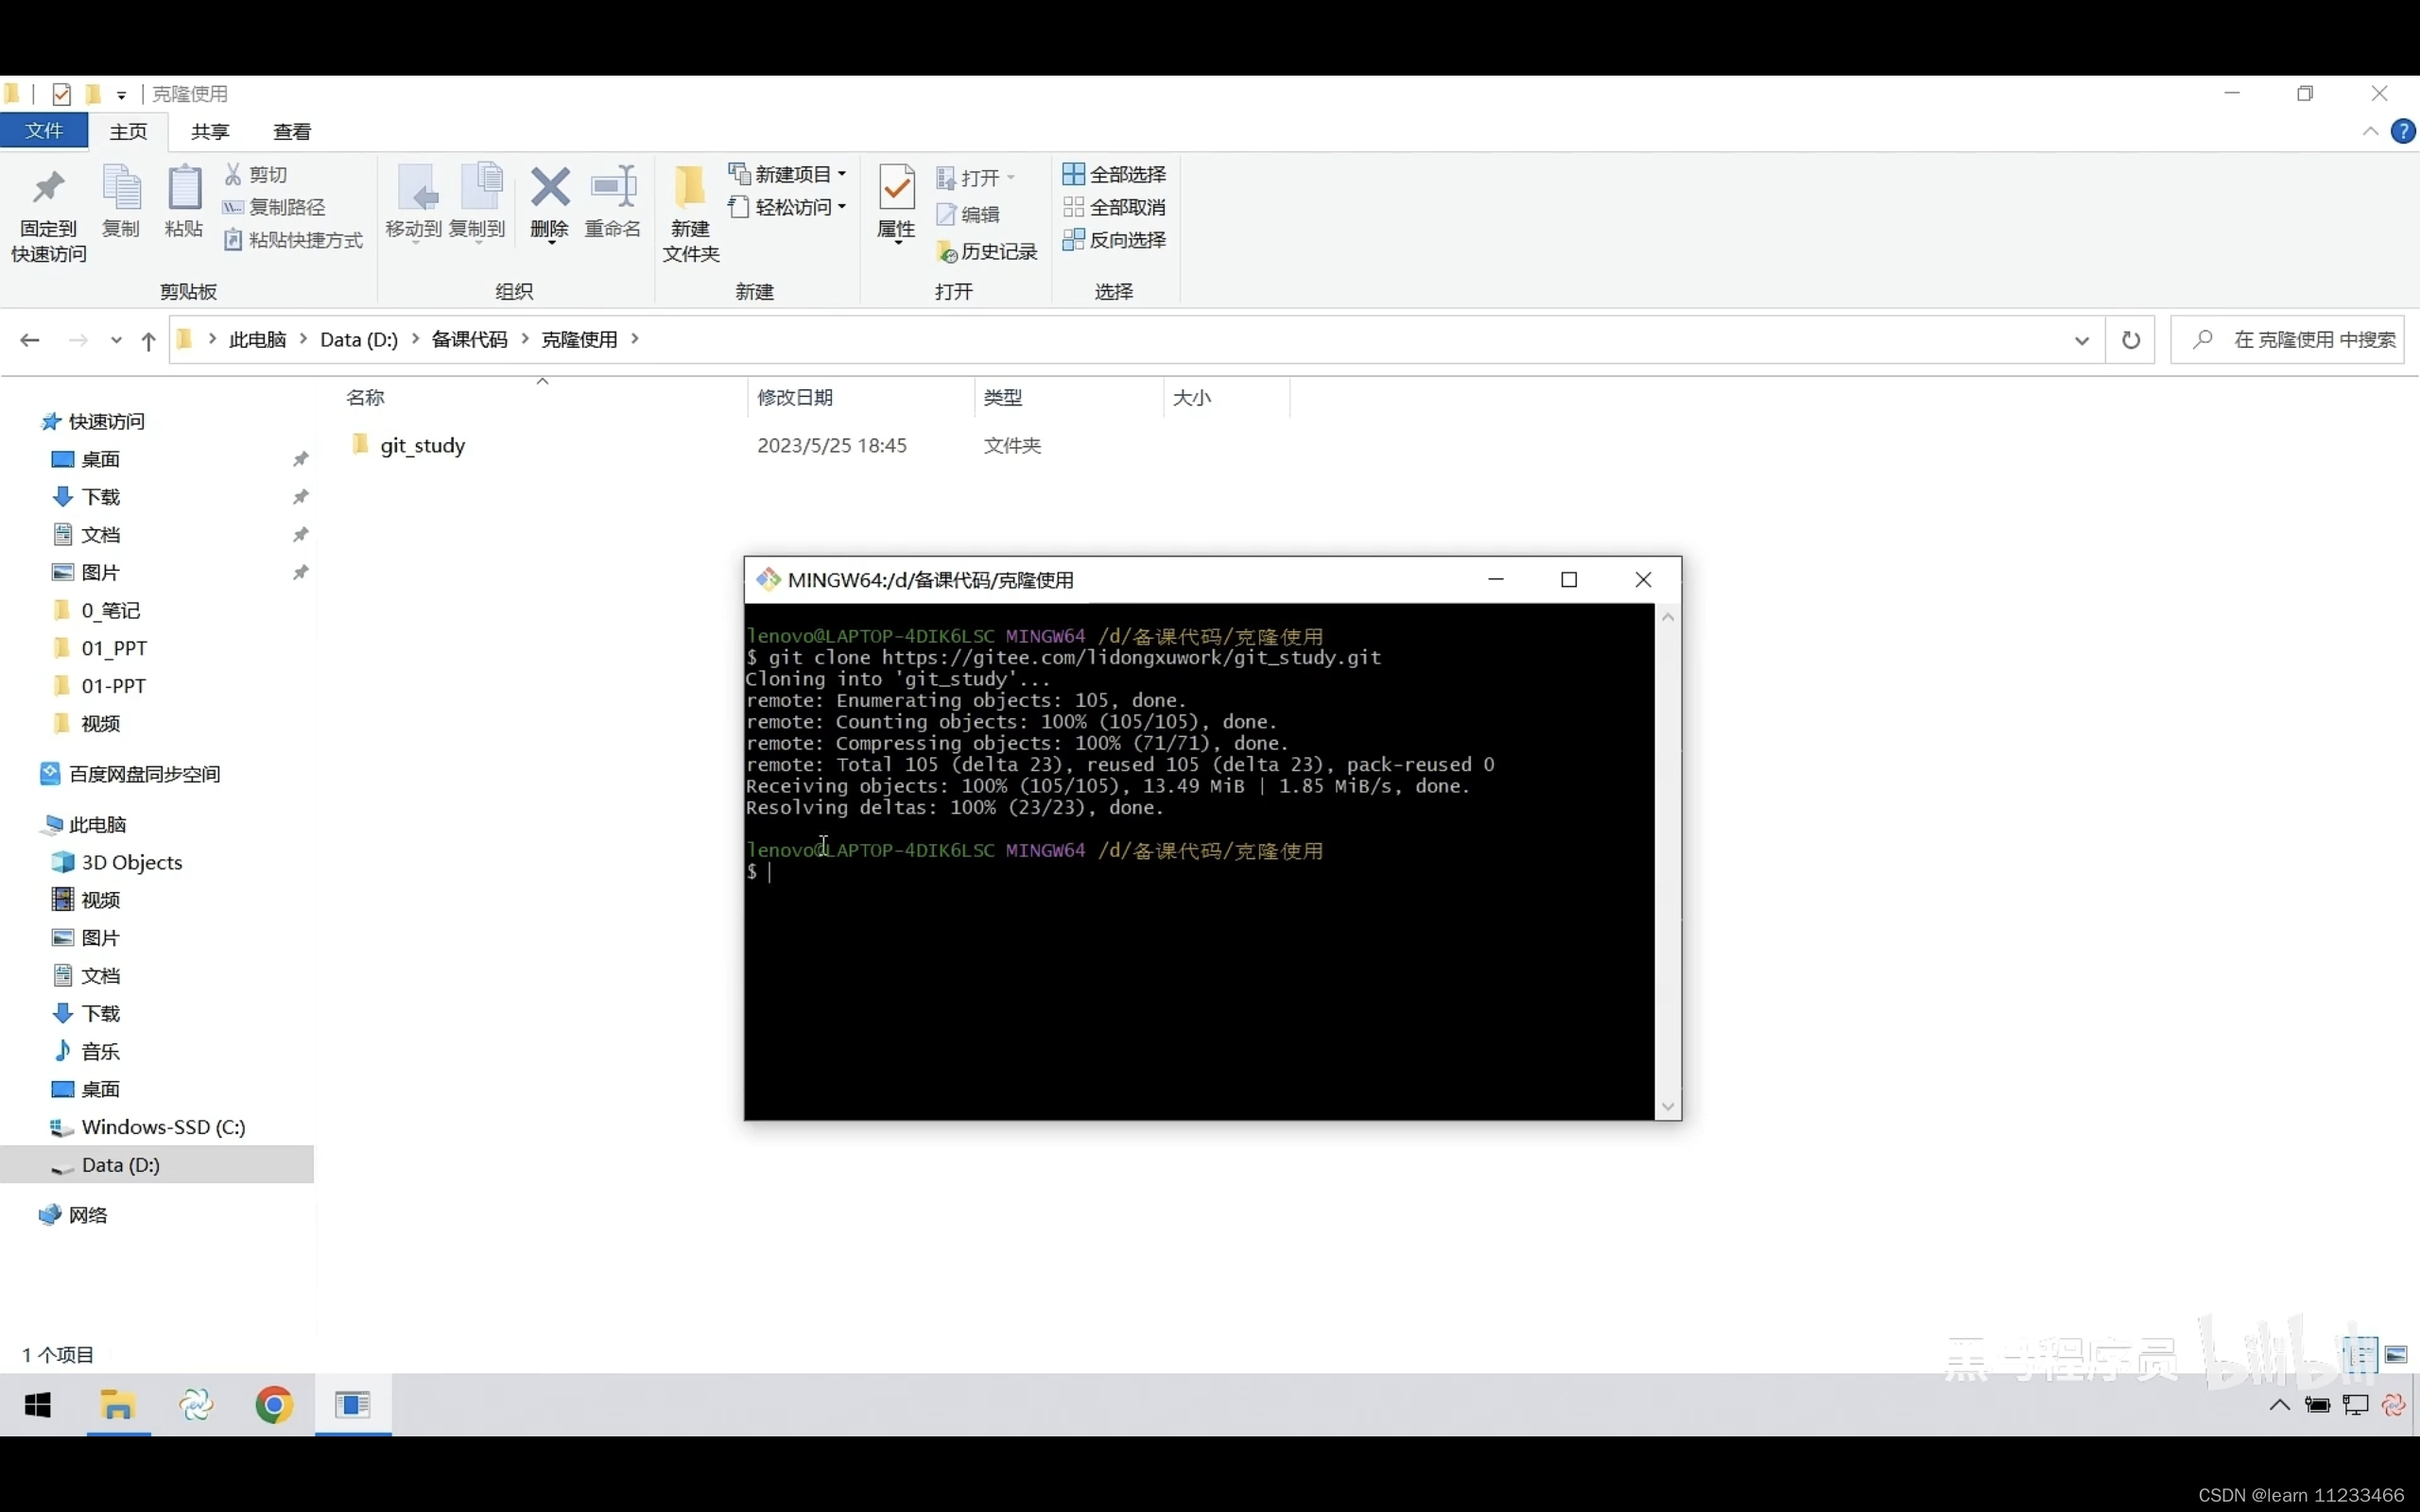
Task: Switch to the 查看 tab
Action: [x=291, y=131]
